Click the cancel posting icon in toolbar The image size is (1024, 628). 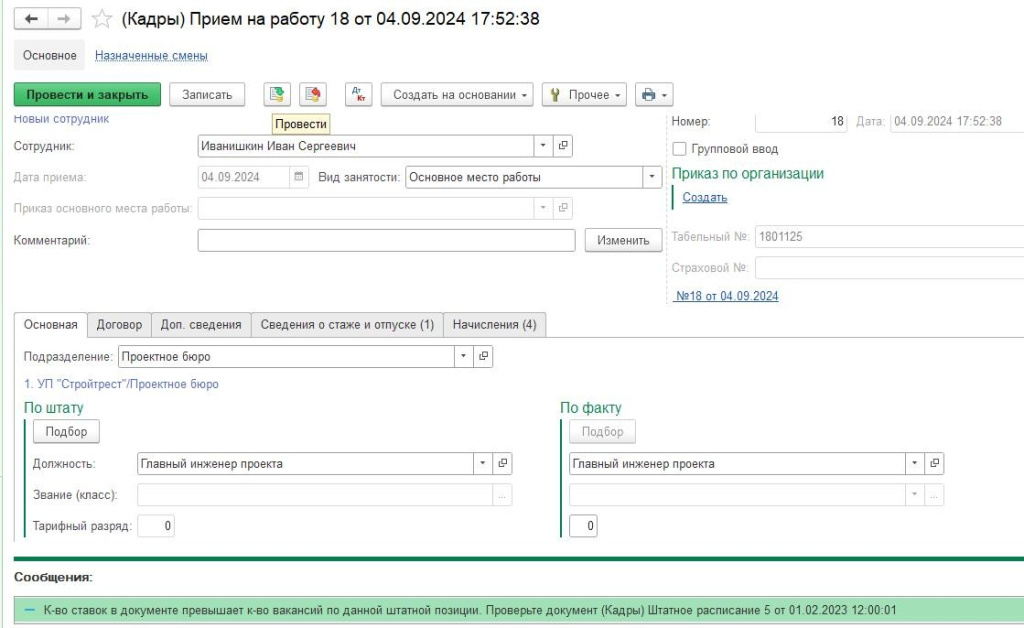[x=314, y=94]
